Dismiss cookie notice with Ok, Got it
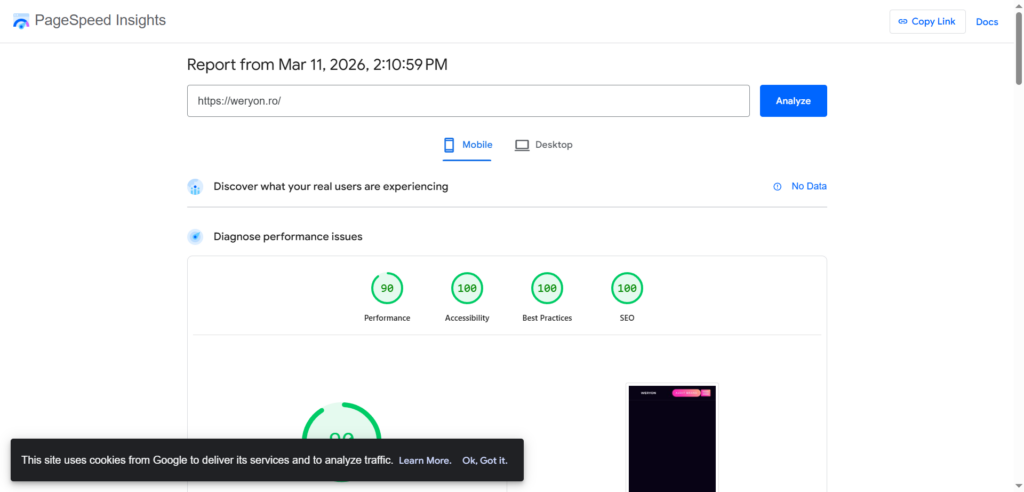This screenshot has height=492, width=1024. 484,460
